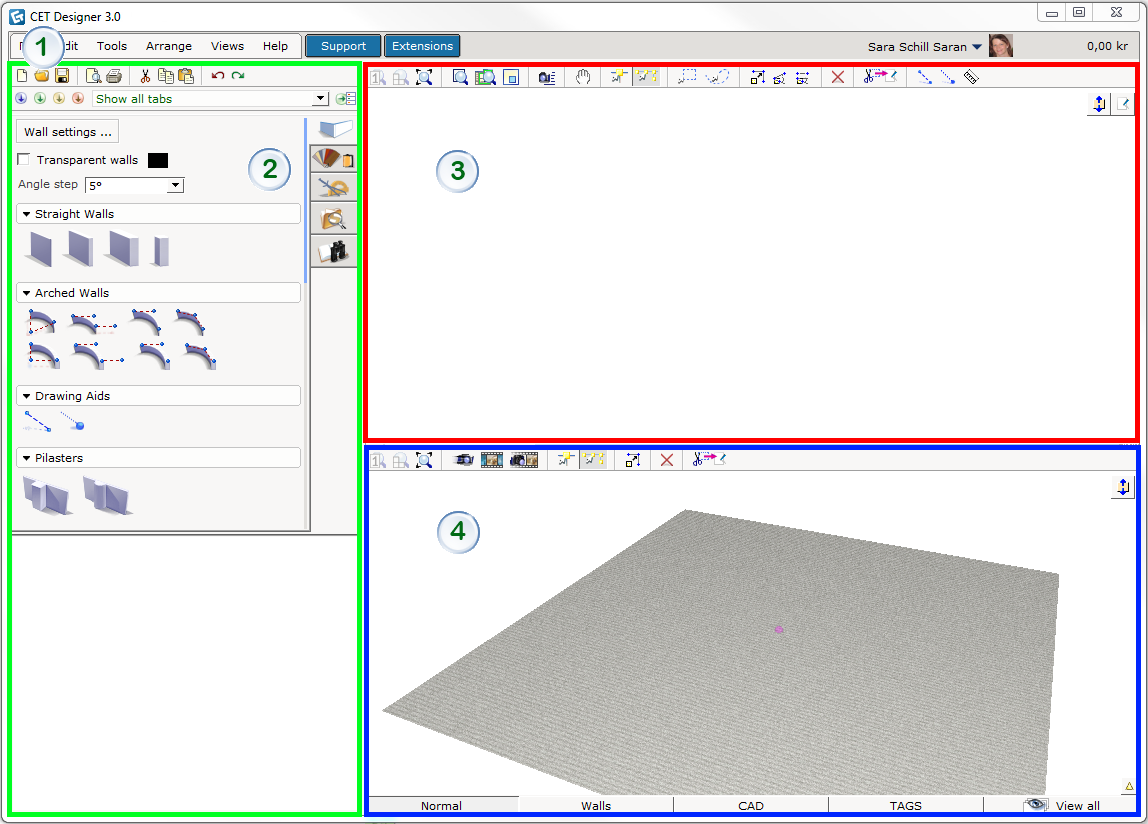The width and height of the screenshot is (1148, 824).
Task: Zoom extents in the 2D view toolbar
Action: 424,77
